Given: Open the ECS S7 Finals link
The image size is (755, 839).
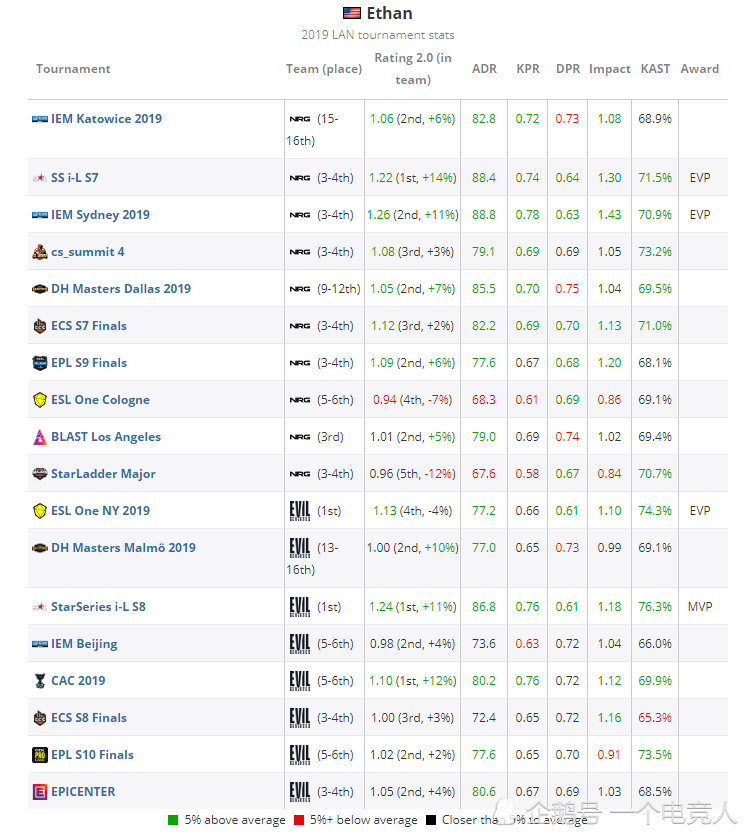Looking at the screenshot, I should pos(89,326).
